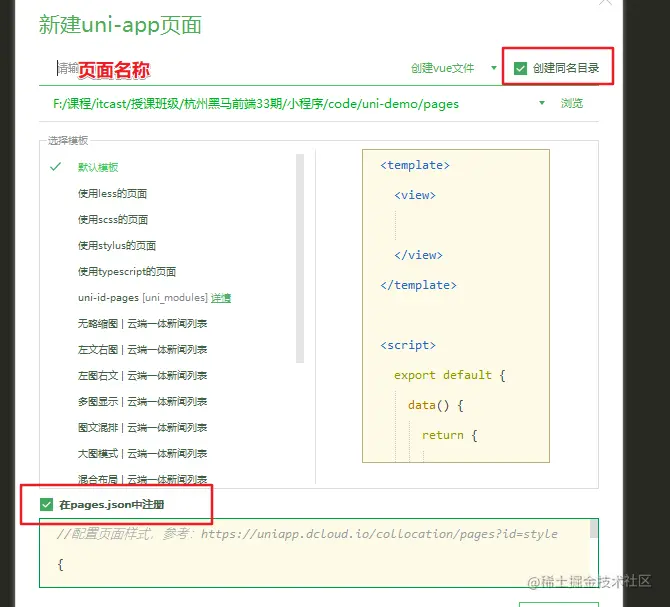Select the 使用less的页面 template
This screenshot has width=670, height=607.
[x=112, y=194]
